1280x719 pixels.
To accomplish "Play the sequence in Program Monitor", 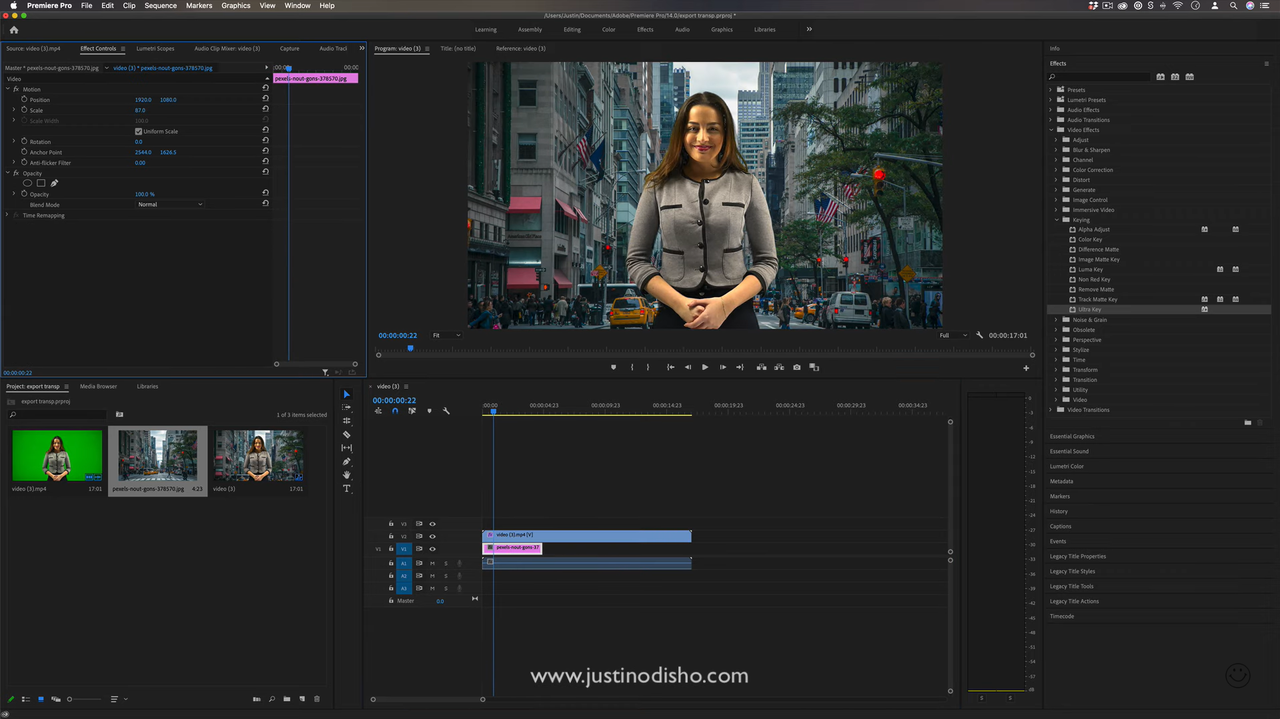I will point(705,367).
